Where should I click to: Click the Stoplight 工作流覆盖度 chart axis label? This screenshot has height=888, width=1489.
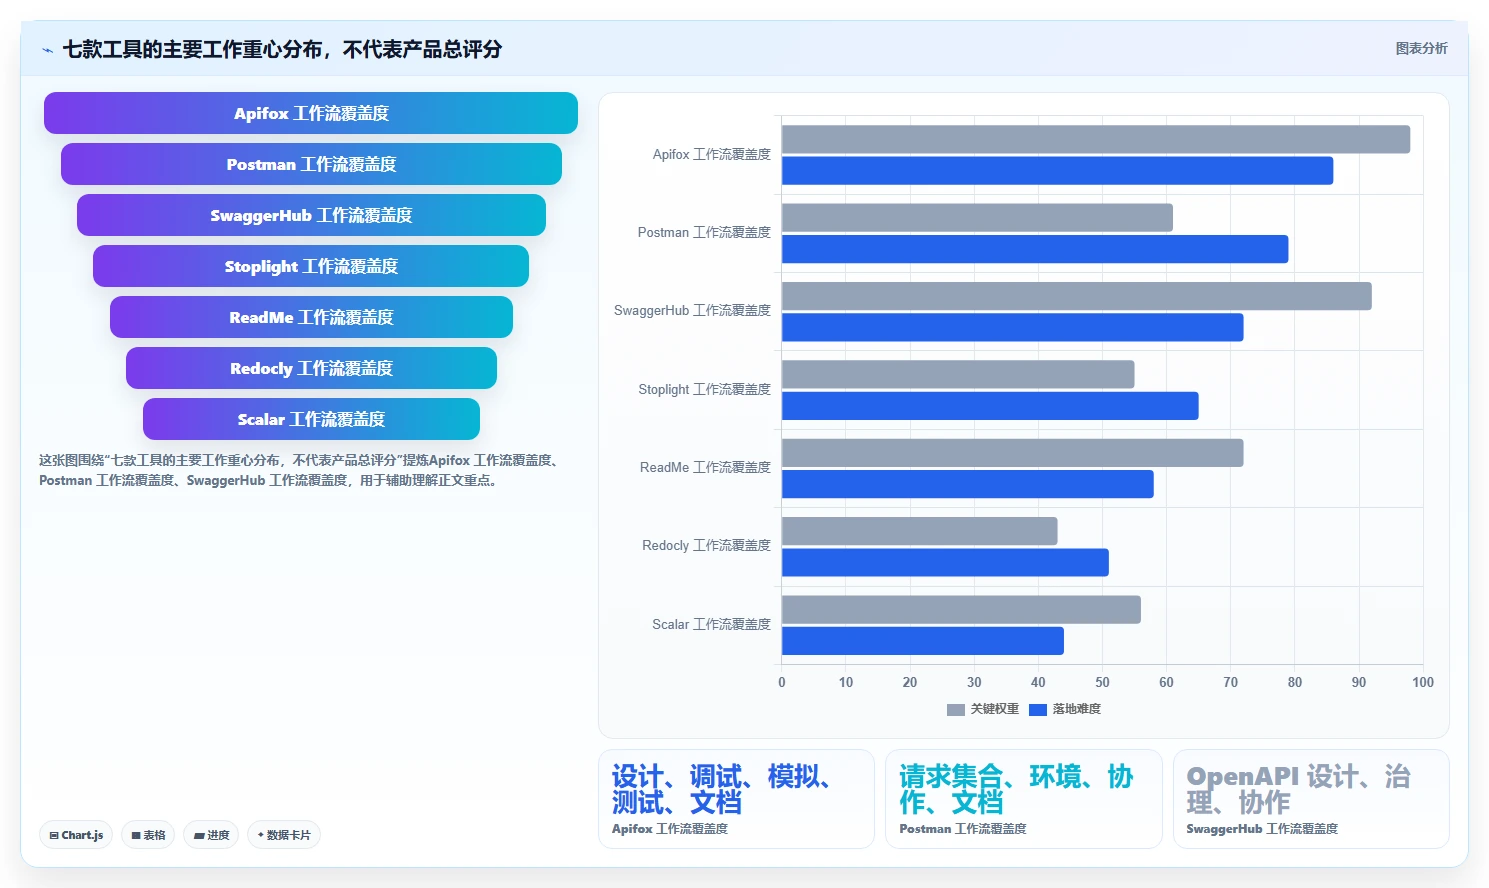click(x=704, y=390)
